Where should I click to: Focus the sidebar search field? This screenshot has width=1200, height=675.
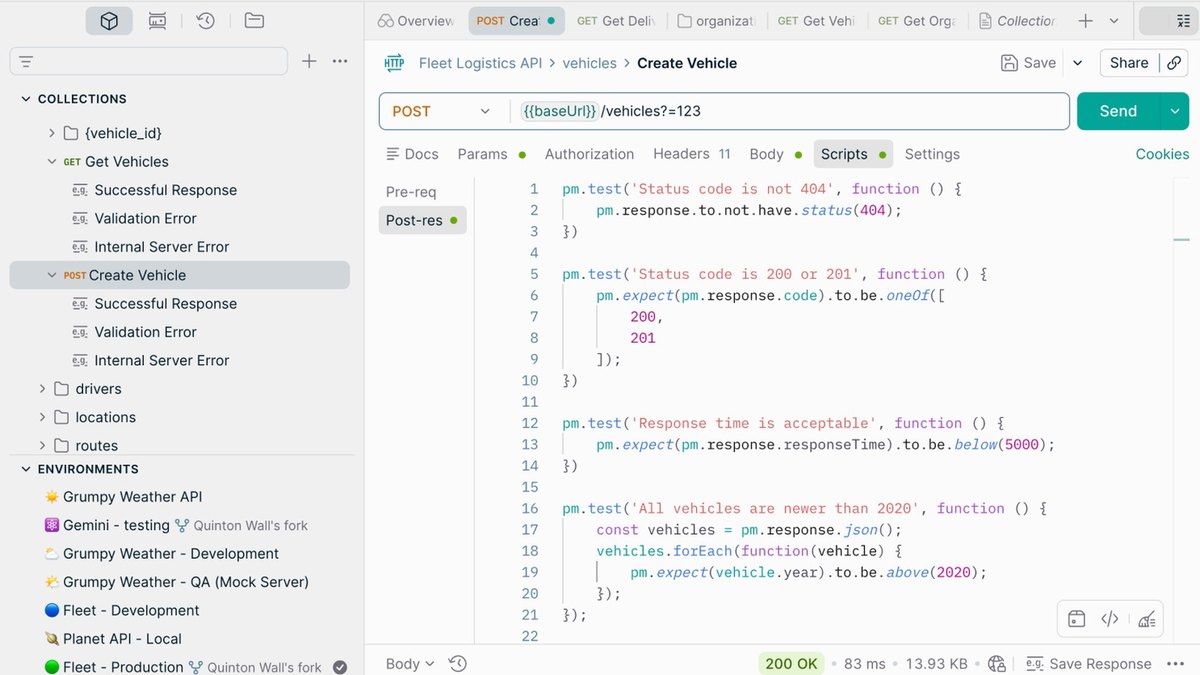(x=149, y=62)
